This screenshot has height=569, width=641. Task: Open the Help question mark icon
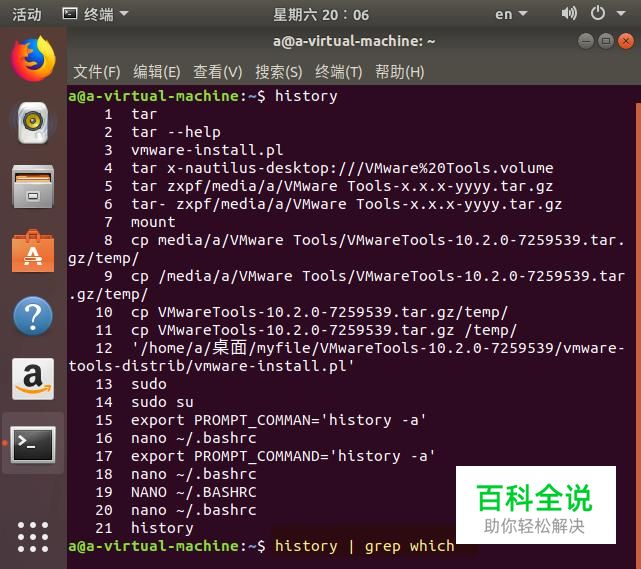point(33,316)
